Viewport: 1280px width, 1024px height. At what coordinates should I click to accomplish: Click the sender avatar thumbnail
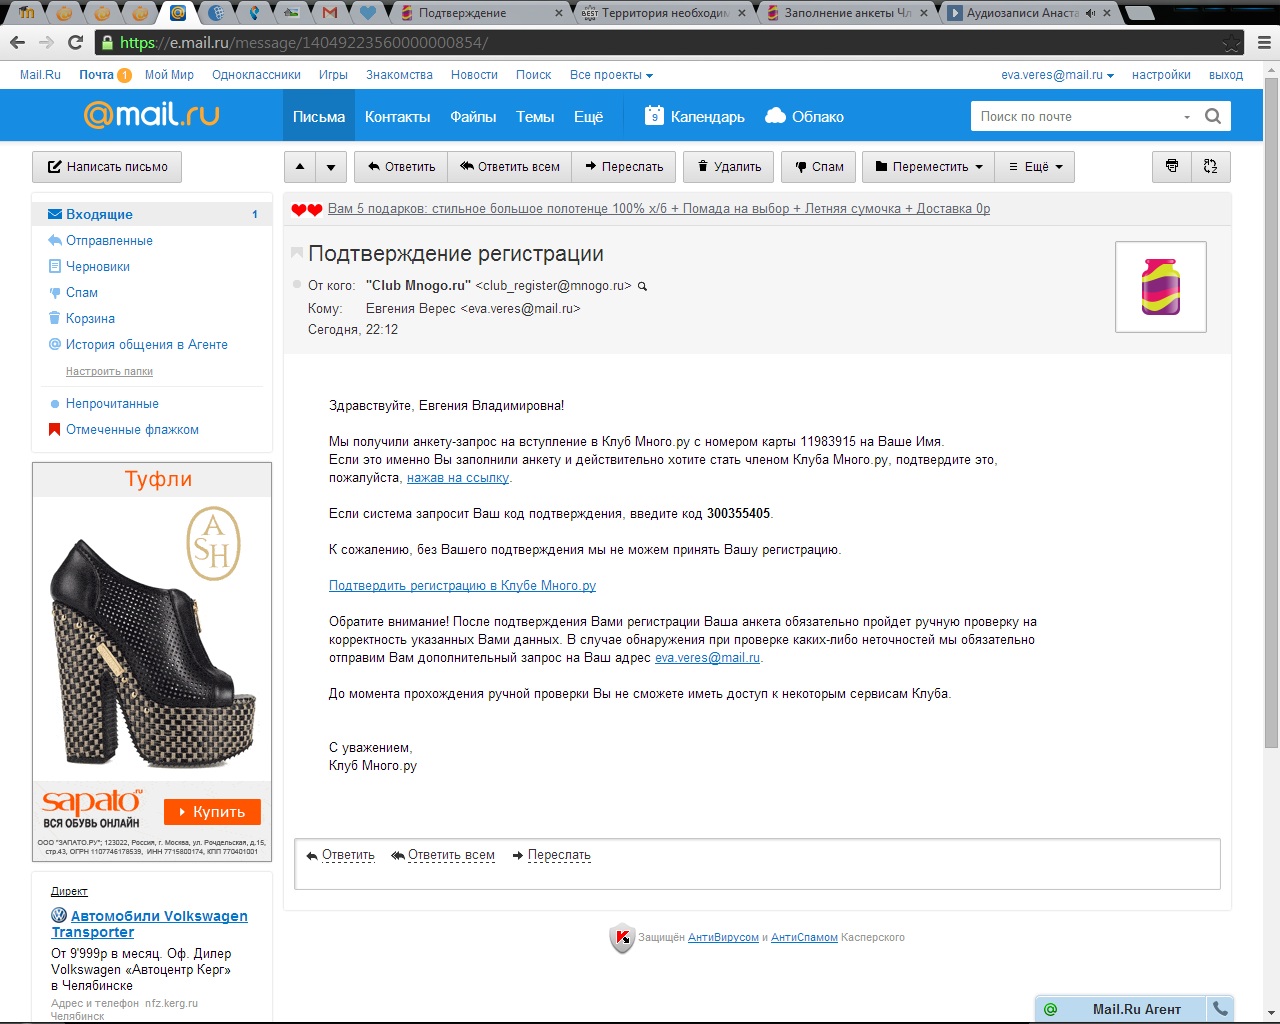coord(1161,287)
